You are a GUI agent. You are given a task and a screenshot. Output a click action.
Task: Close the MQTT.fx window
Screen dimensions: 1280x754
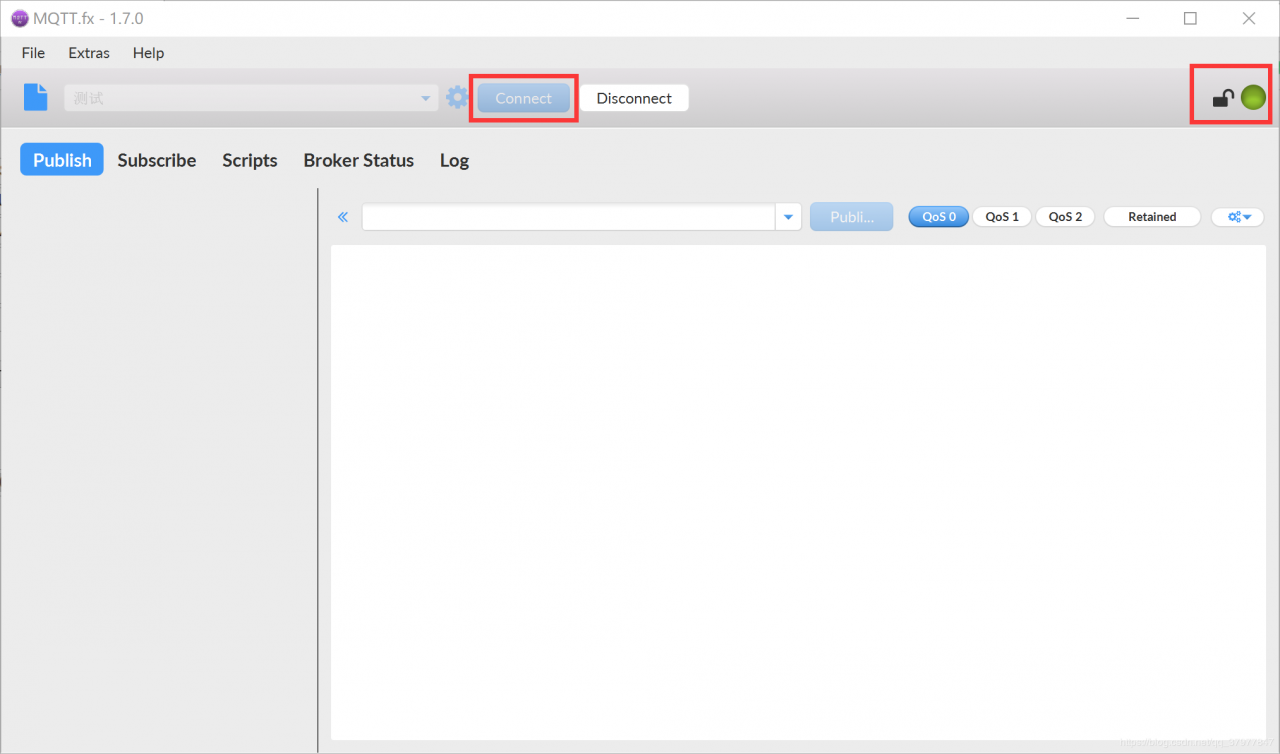1249,18
